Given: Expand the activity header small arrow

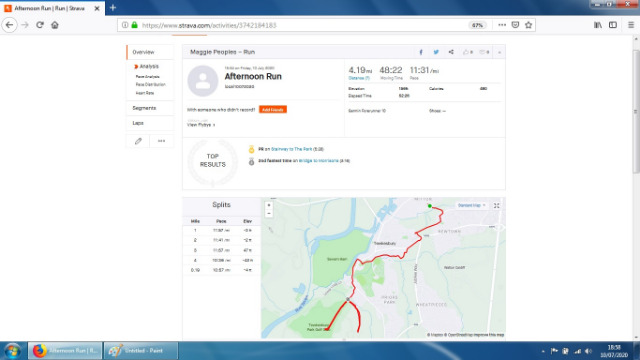Looking at the screenshot, I should point(499,52).
